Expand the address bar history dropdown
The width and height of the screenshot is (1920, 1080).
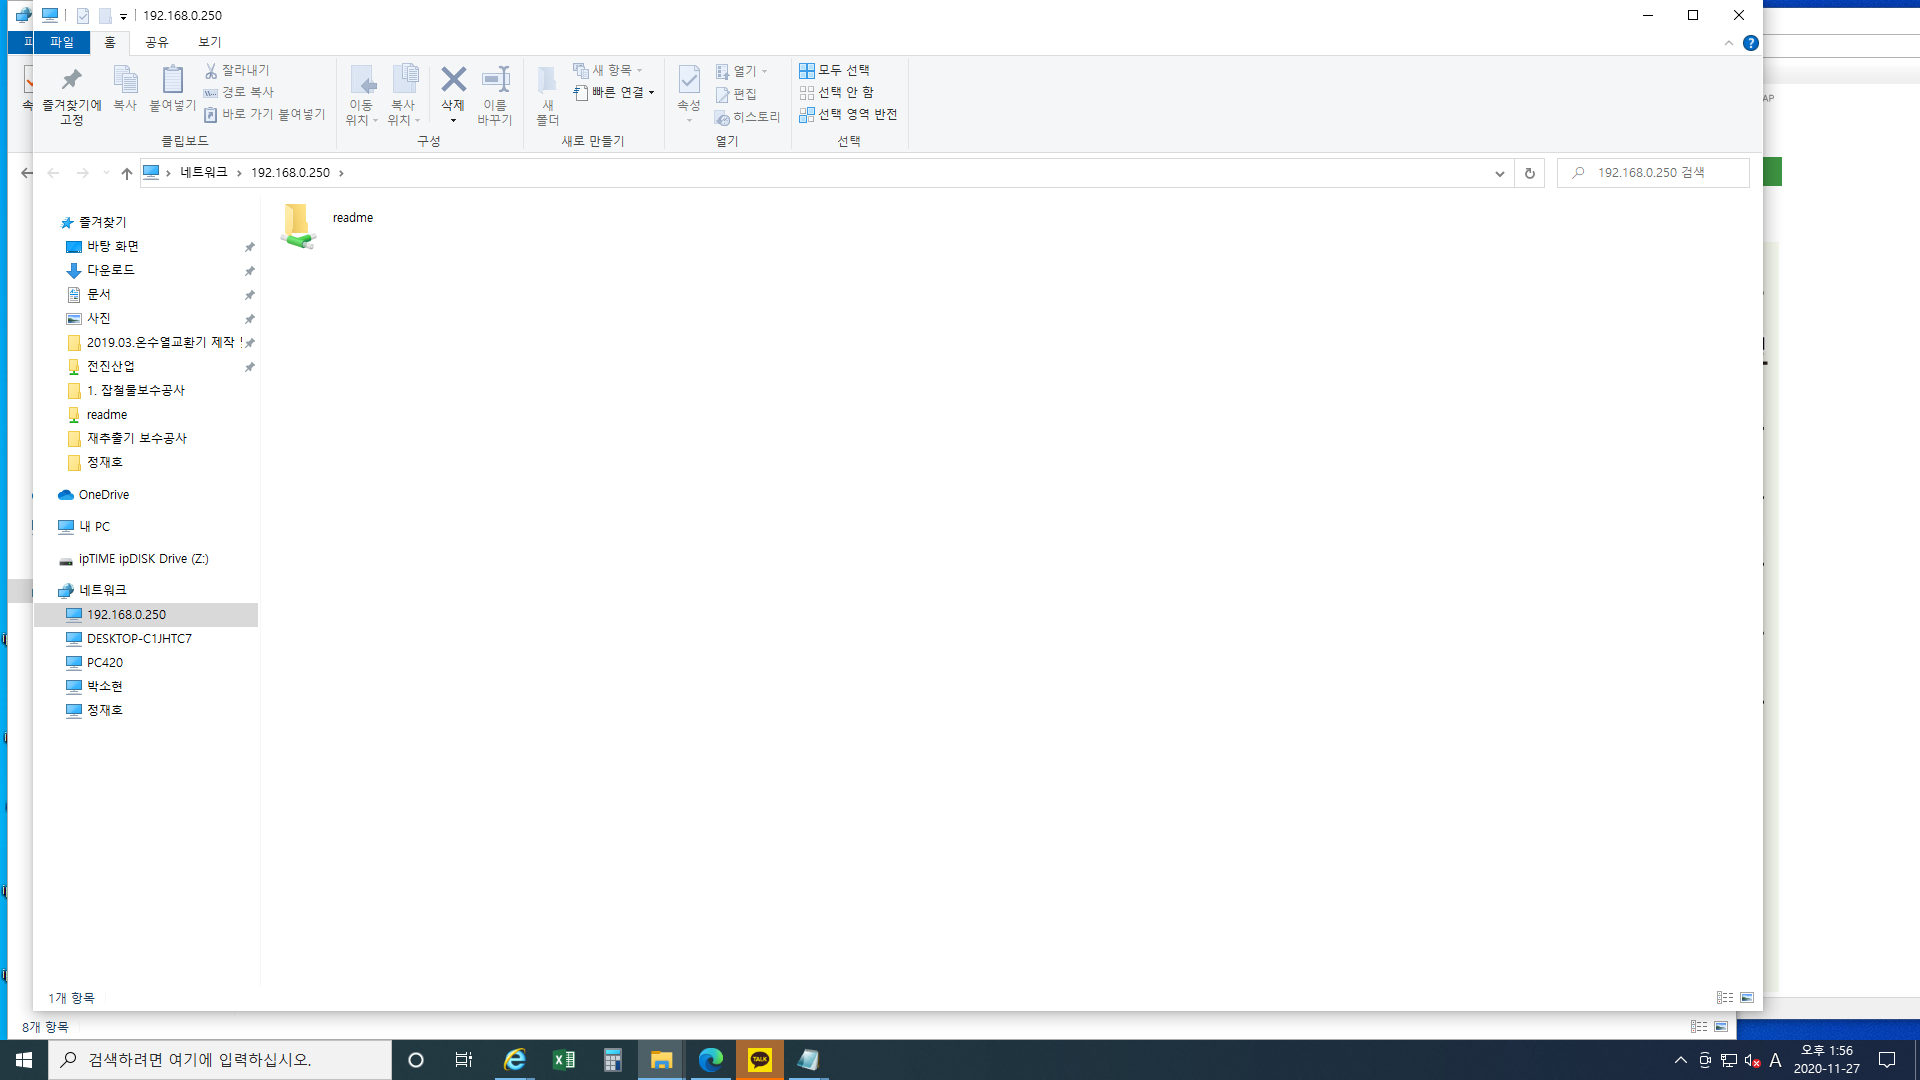tap(1499, 173)
